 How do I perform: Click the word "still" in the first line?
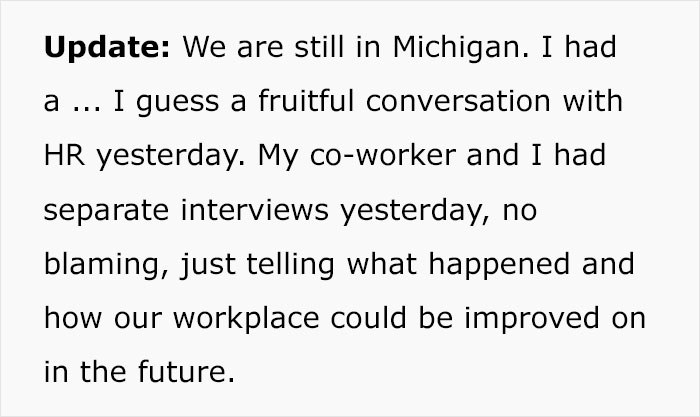319,47
